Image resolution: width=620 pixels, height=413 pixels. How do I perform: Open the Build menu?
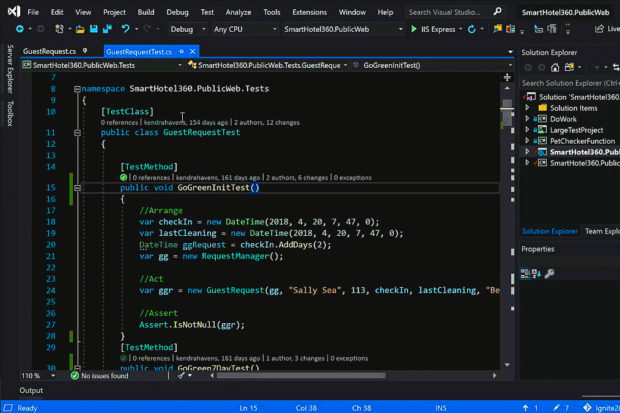[x=146, y=12]
